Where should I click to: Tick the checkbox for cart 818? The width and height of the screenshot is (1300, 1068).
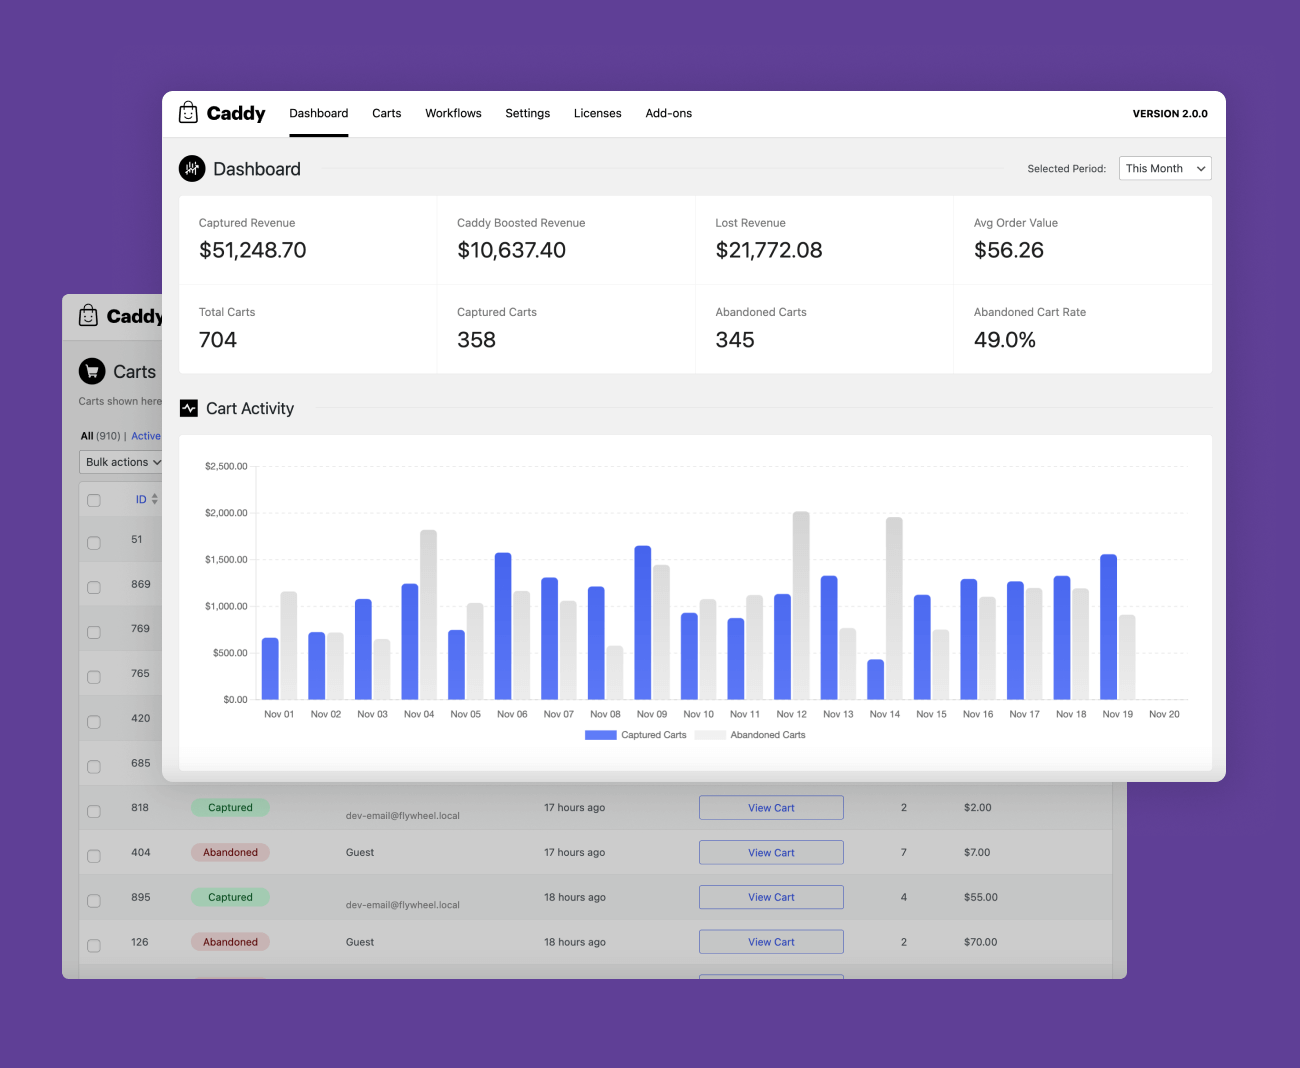[x=94, y=811]
